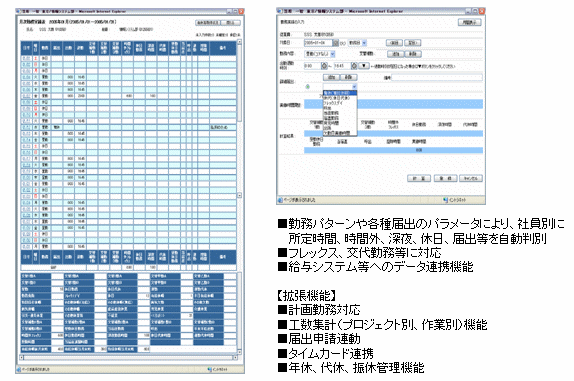This screenshot has width=574, height=381.
Task: Click the clock icon next to end time
Action: (x=354, y=66)
